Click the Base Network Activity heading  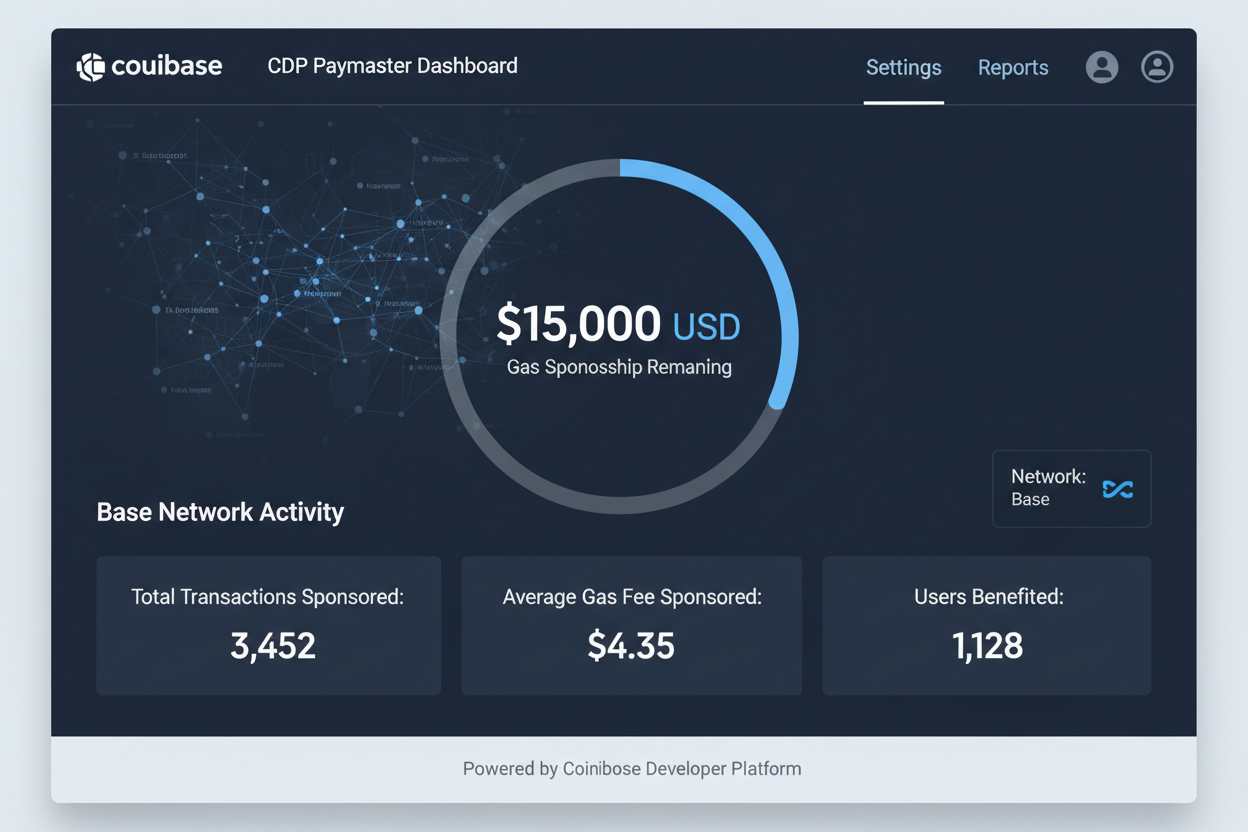coord(220,511)
